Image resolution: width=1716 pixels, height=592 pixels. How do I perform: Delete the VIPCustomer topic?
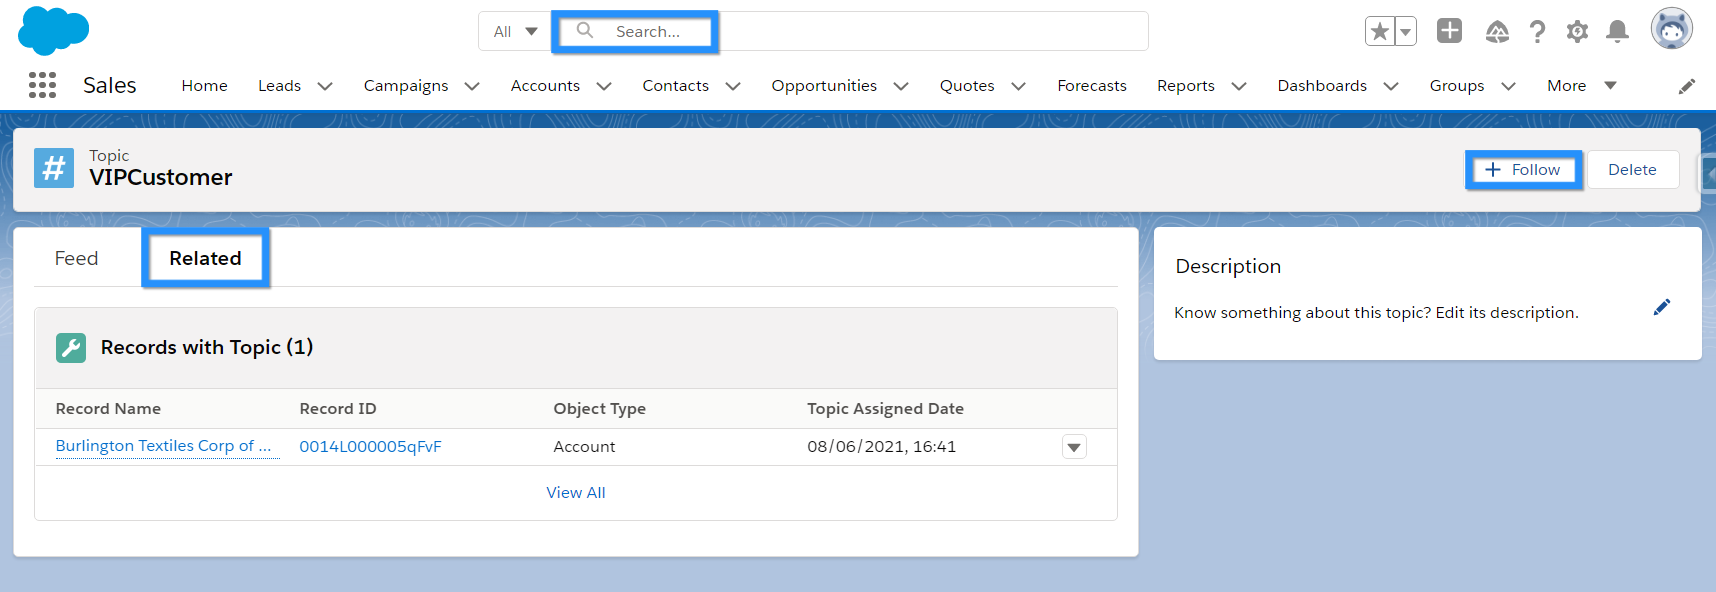pyautogui.click(x=1631, y=170)
